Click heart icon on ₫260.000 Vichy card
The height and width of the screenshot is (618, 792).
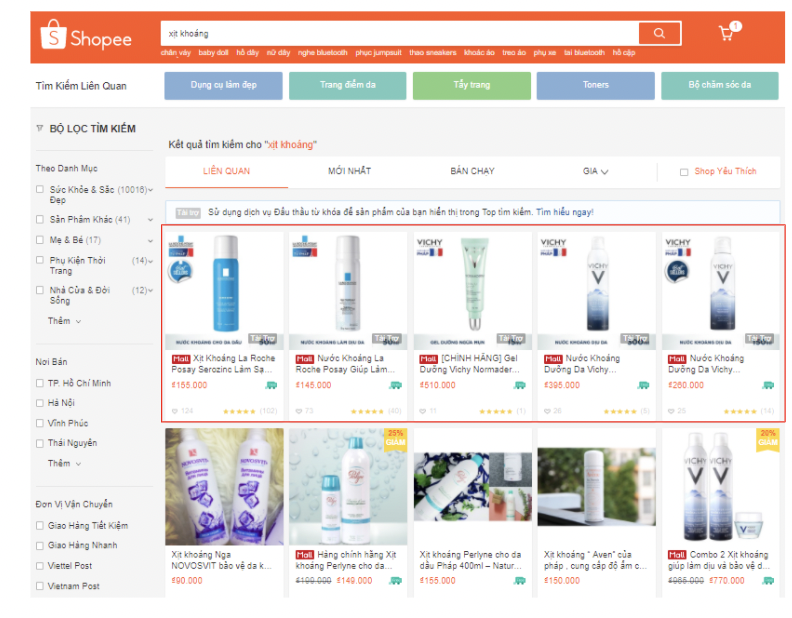pyautogui.click(x=671, y=411)
